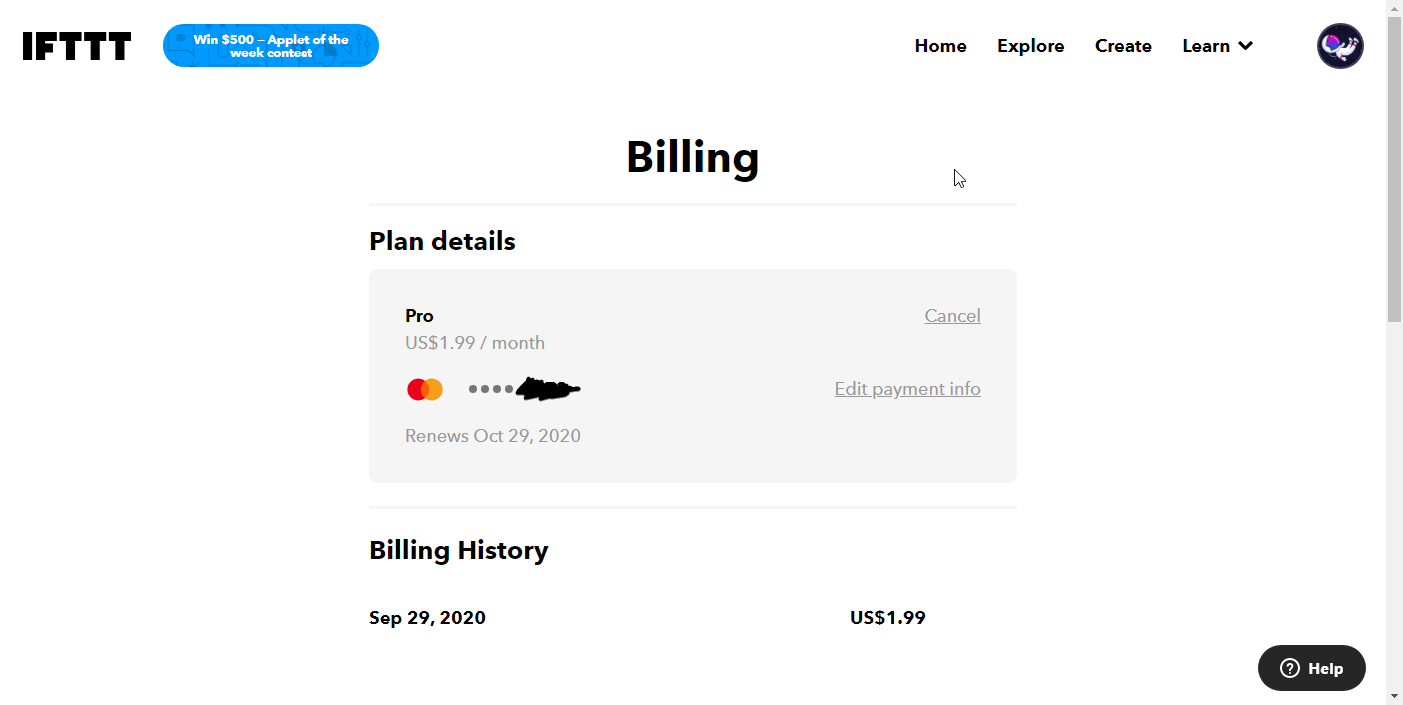Open the Explore page
This screenshot has width=1403, height=705.
(1030, 46)
